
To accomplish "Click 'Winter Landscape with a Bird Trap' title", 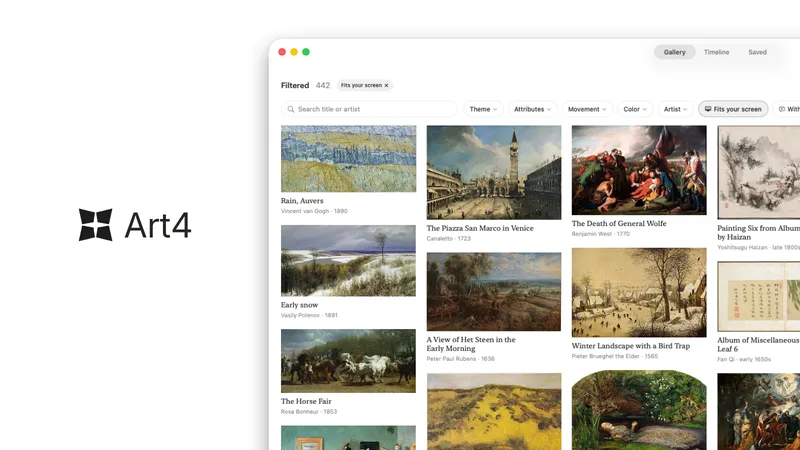I will 631,346.
